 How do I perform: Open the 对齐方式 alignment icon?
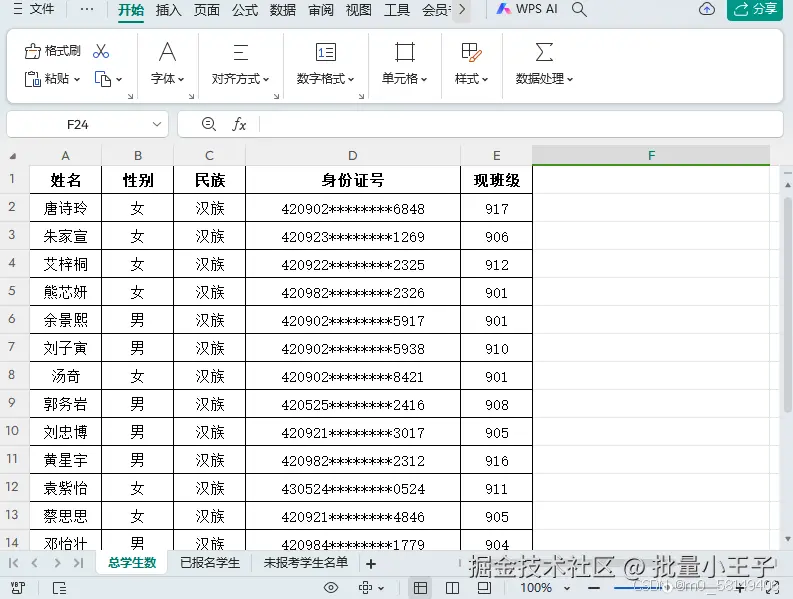(x=241, y=52)
